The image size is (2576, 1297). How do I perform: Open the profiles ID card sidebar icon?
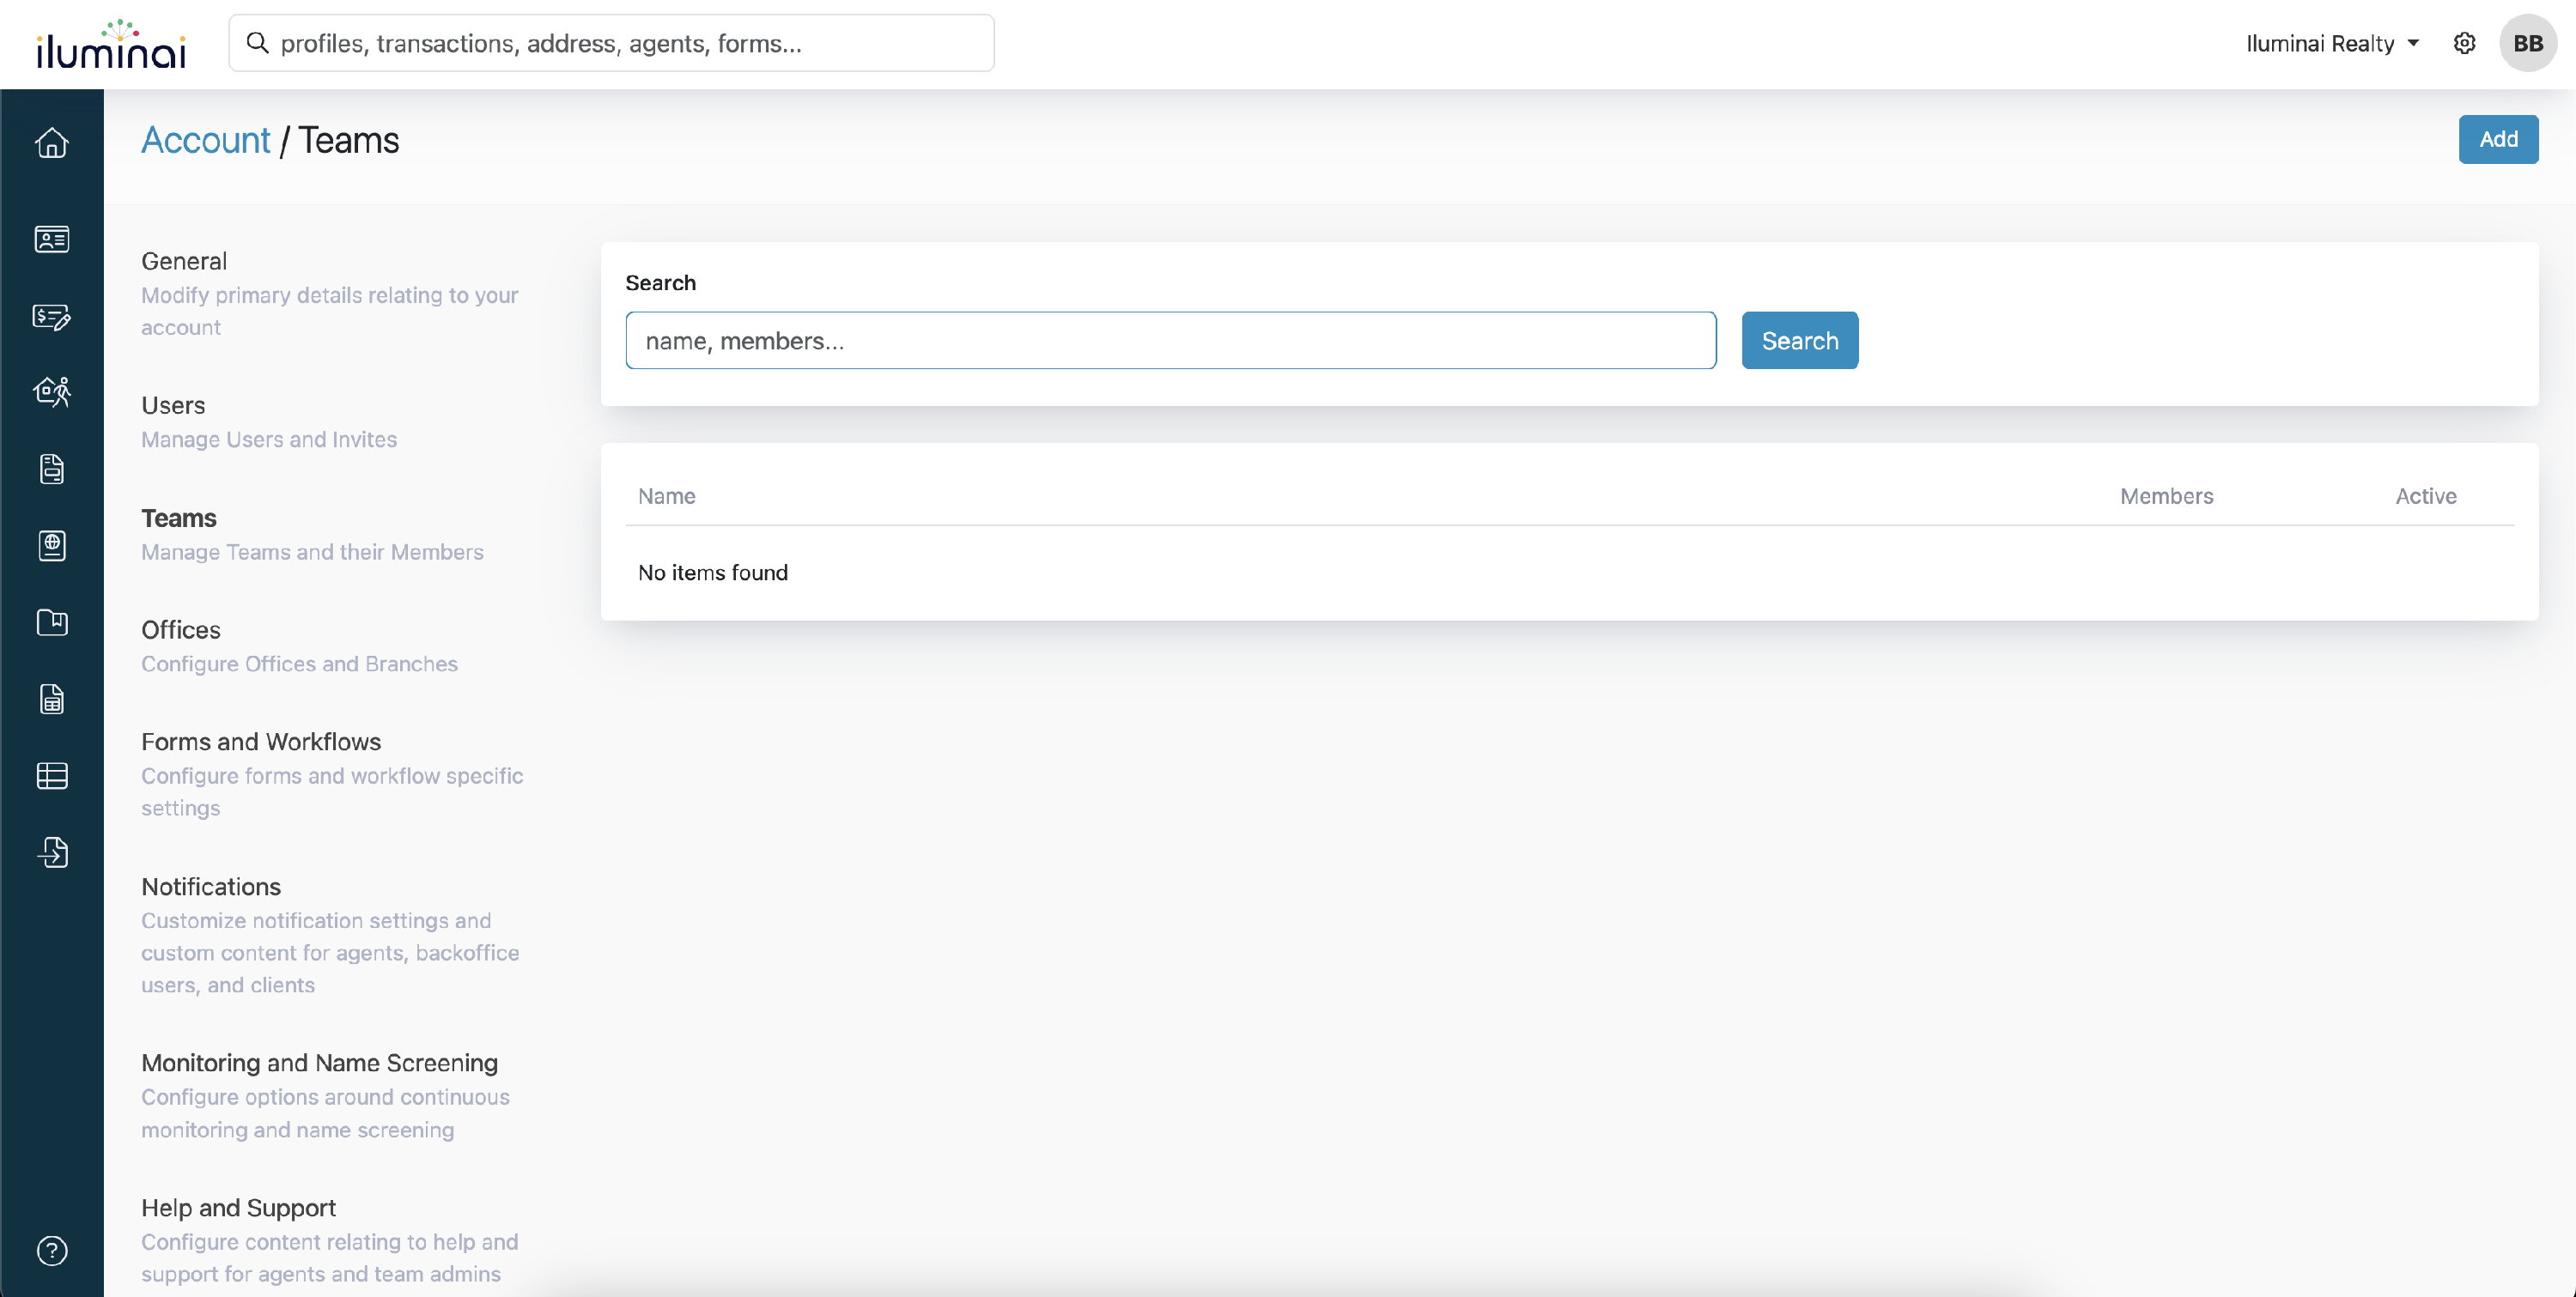pyautogui.click(x=52, y=239)
